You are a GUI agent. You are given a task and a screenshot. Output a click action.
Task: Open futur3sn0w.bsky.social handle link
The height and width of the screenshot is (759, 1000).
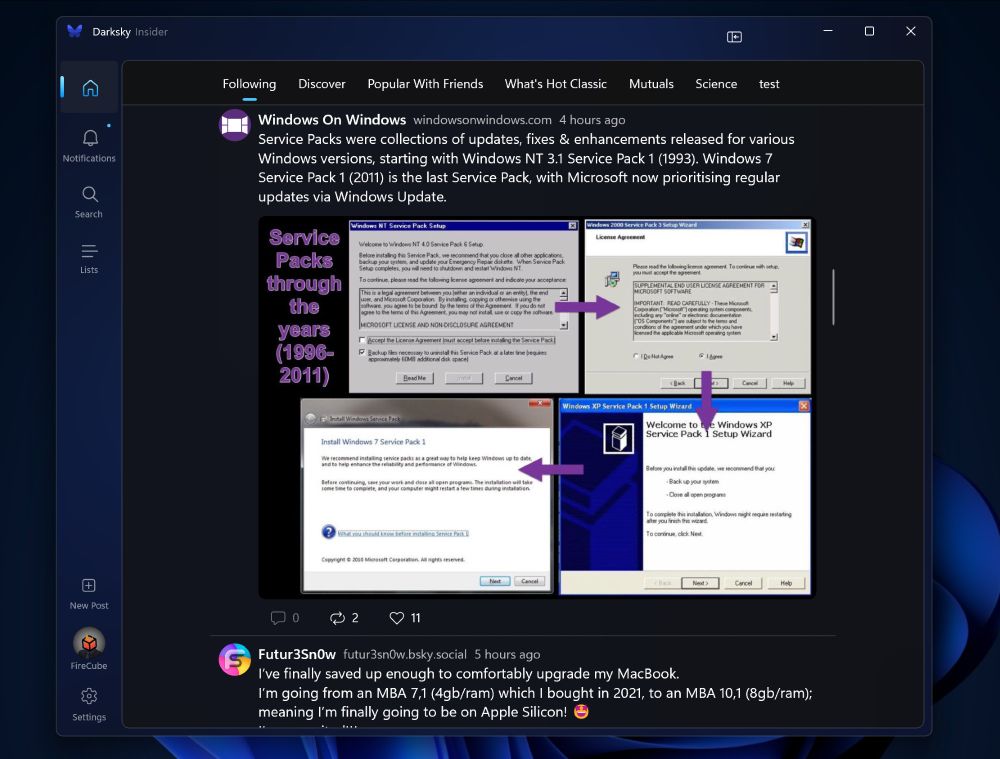(405, 654)
